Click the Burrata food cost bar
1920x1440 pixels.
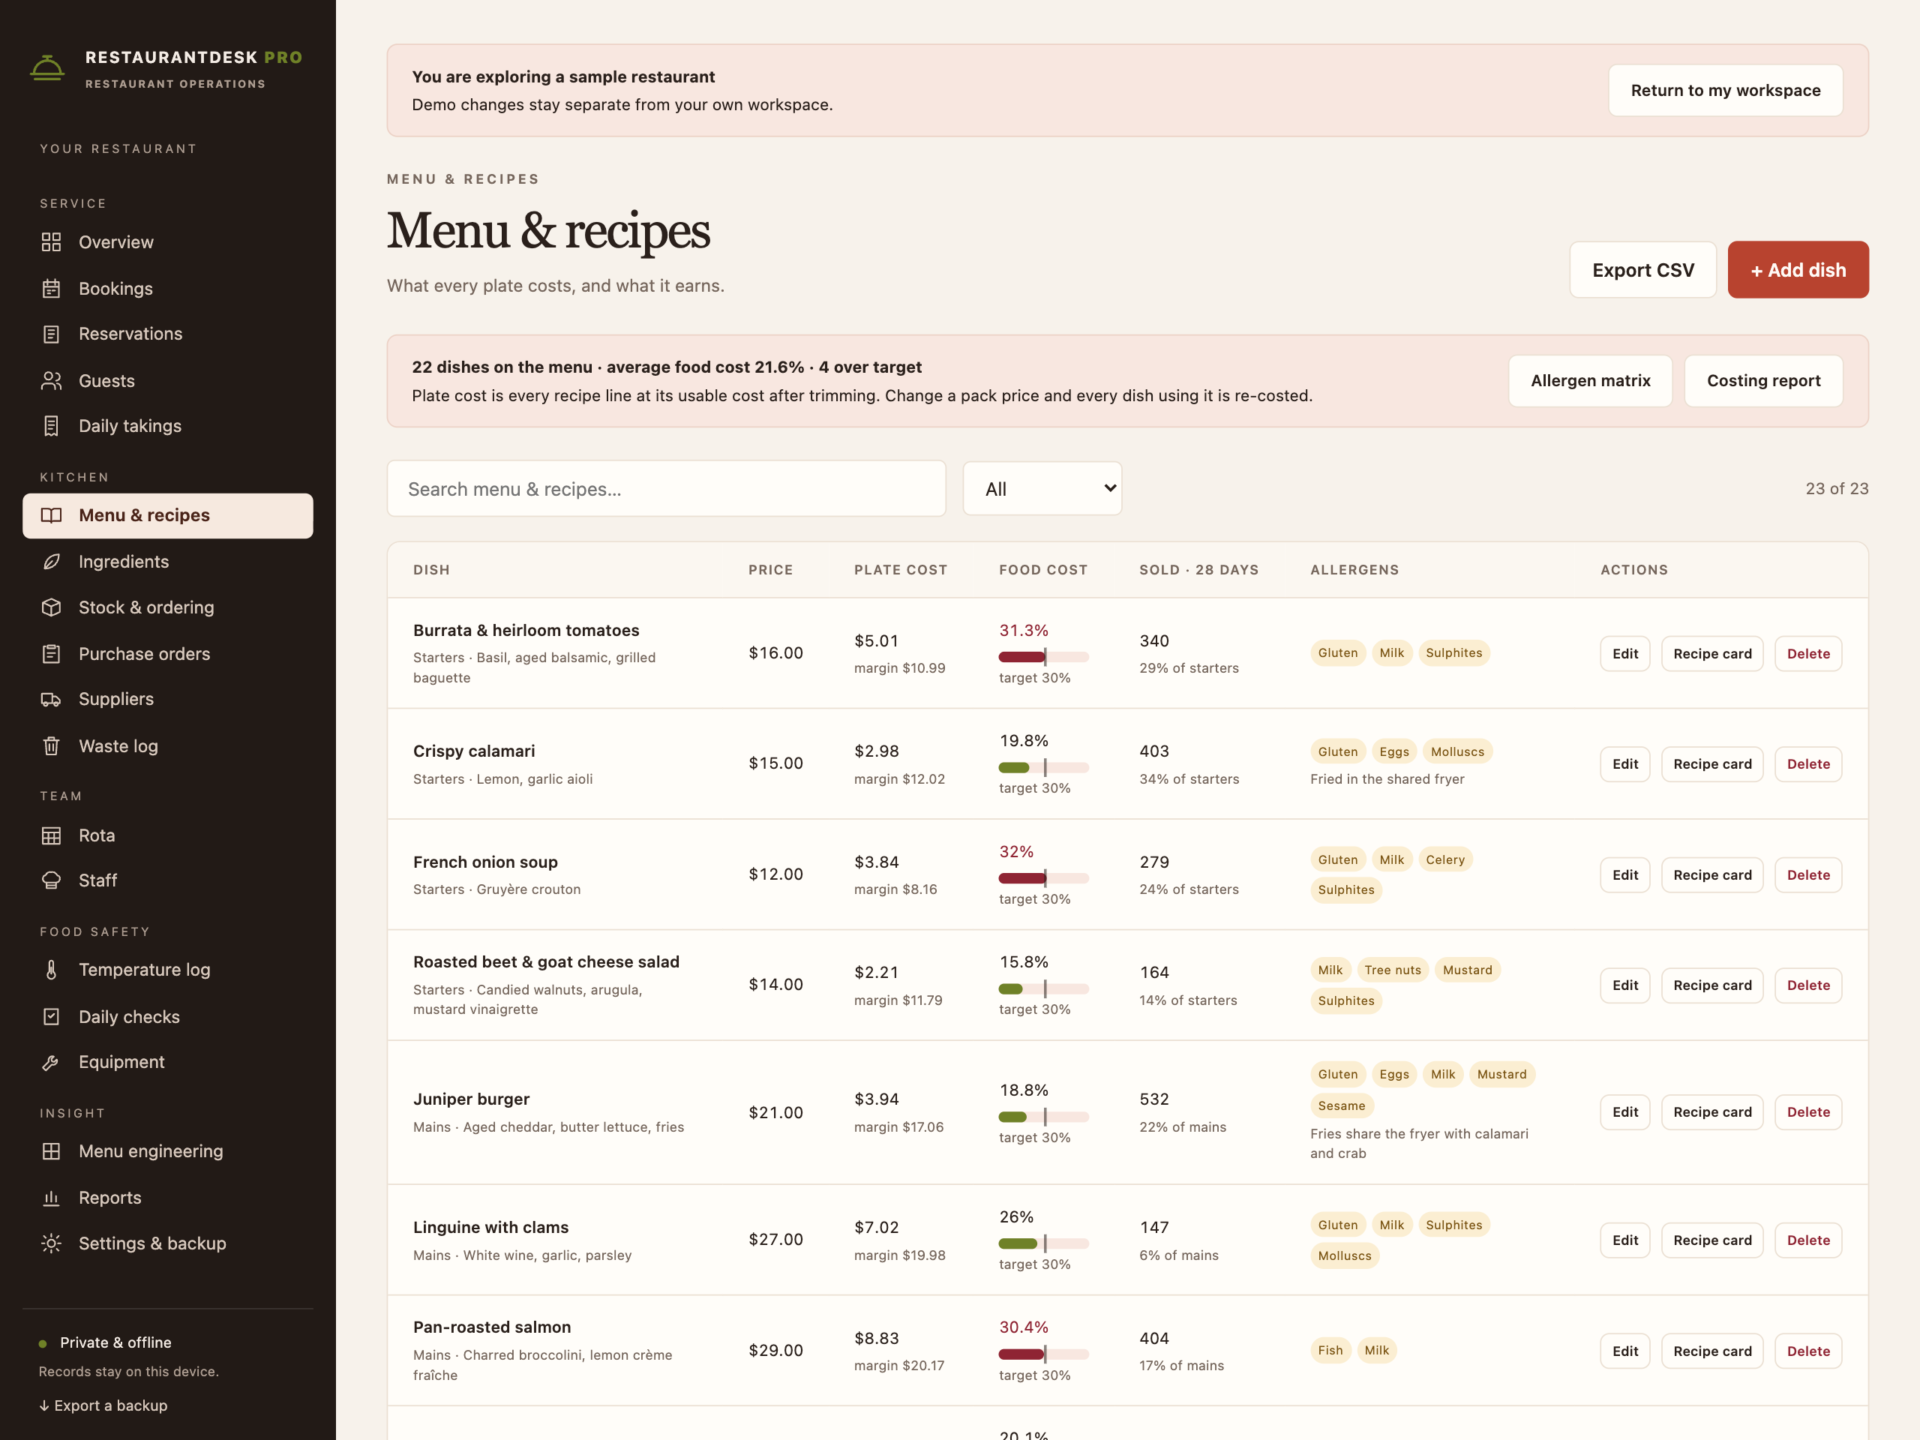pos(1043,657)
